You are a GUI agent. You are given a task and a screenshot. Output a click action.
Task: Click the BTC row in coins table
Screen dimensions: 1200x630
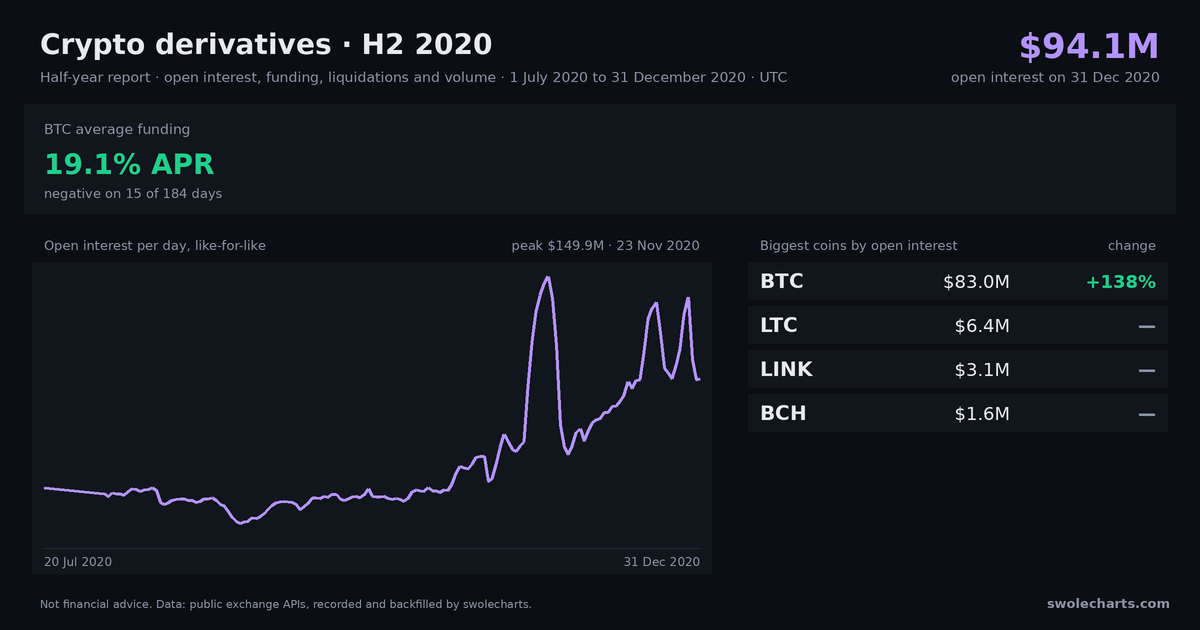[x=958, y=281]
